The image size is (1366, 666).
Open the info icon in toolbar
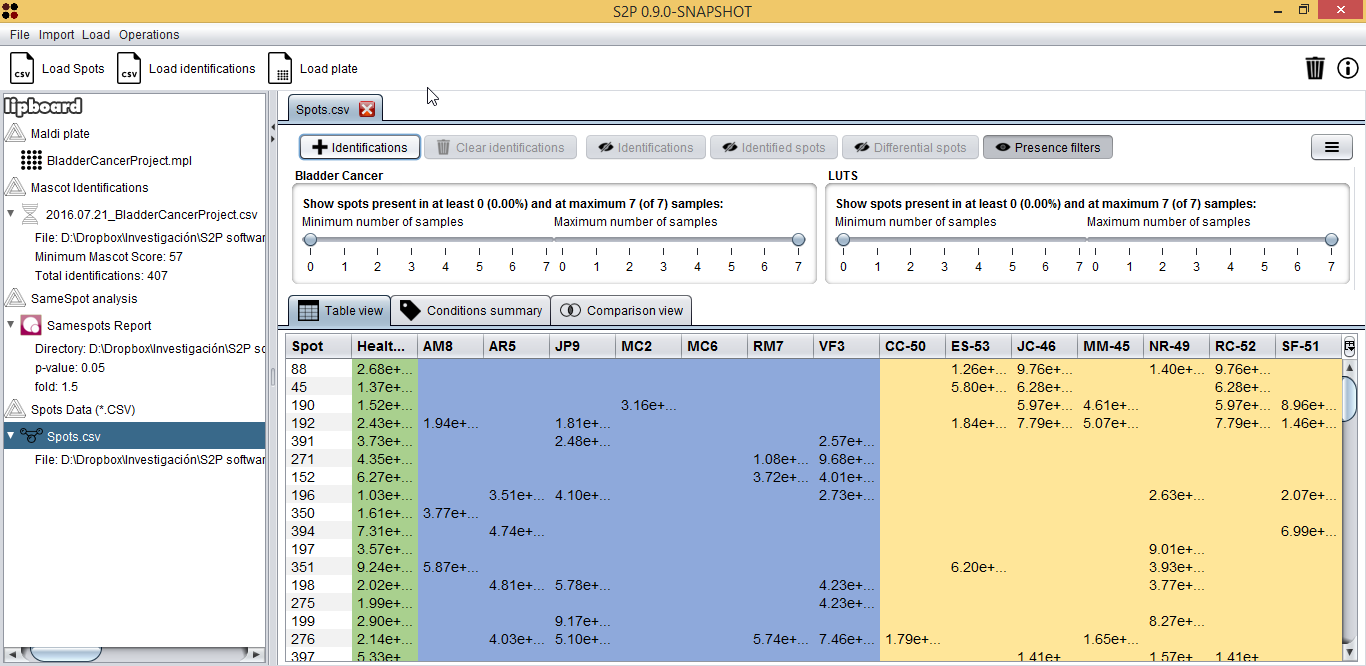(1348, 68)
